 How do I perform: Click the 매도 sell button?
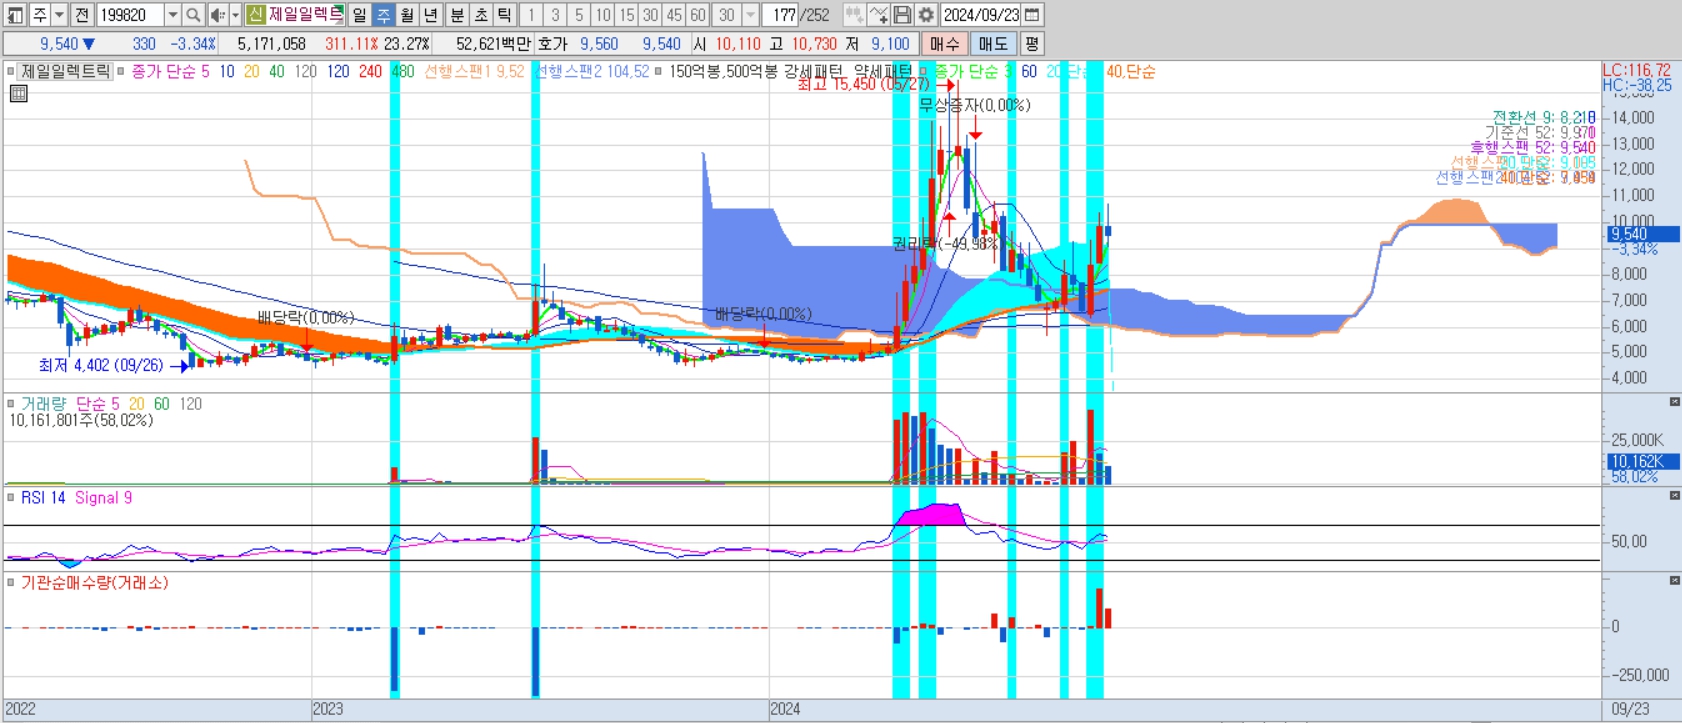993,44
